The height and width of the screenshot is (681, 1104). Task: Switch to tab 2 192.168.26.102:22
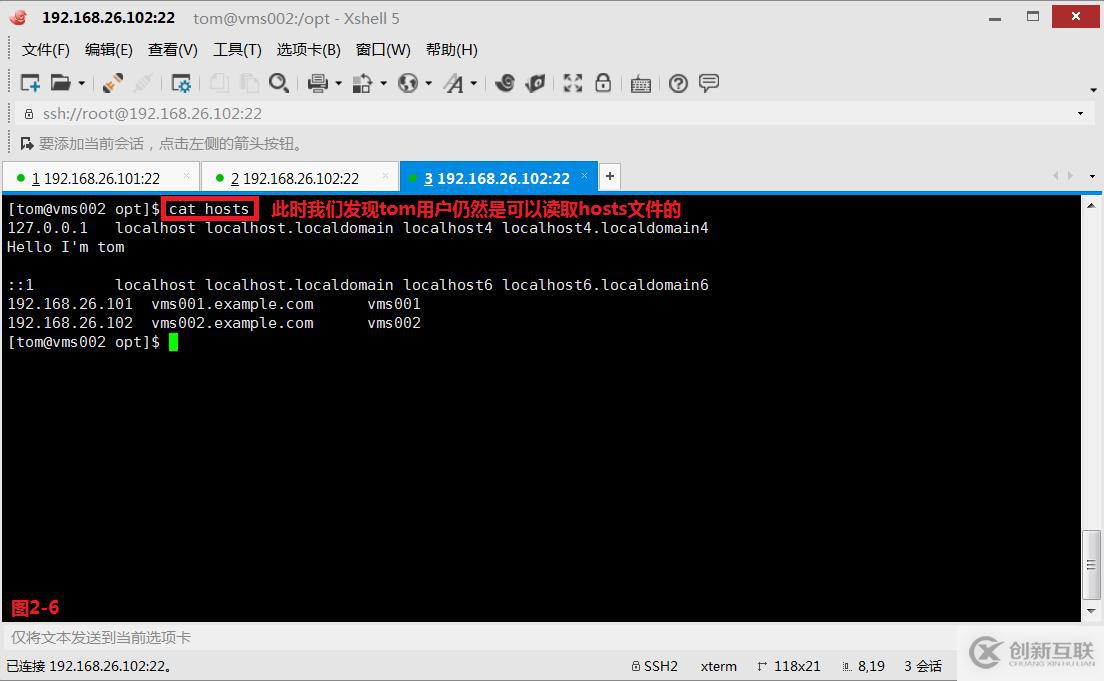pos(300,178)
